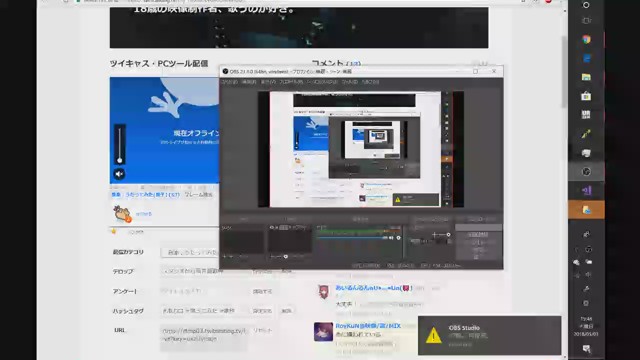
Task: Open OBS mixer gear settings
Action: click(398, 238)
